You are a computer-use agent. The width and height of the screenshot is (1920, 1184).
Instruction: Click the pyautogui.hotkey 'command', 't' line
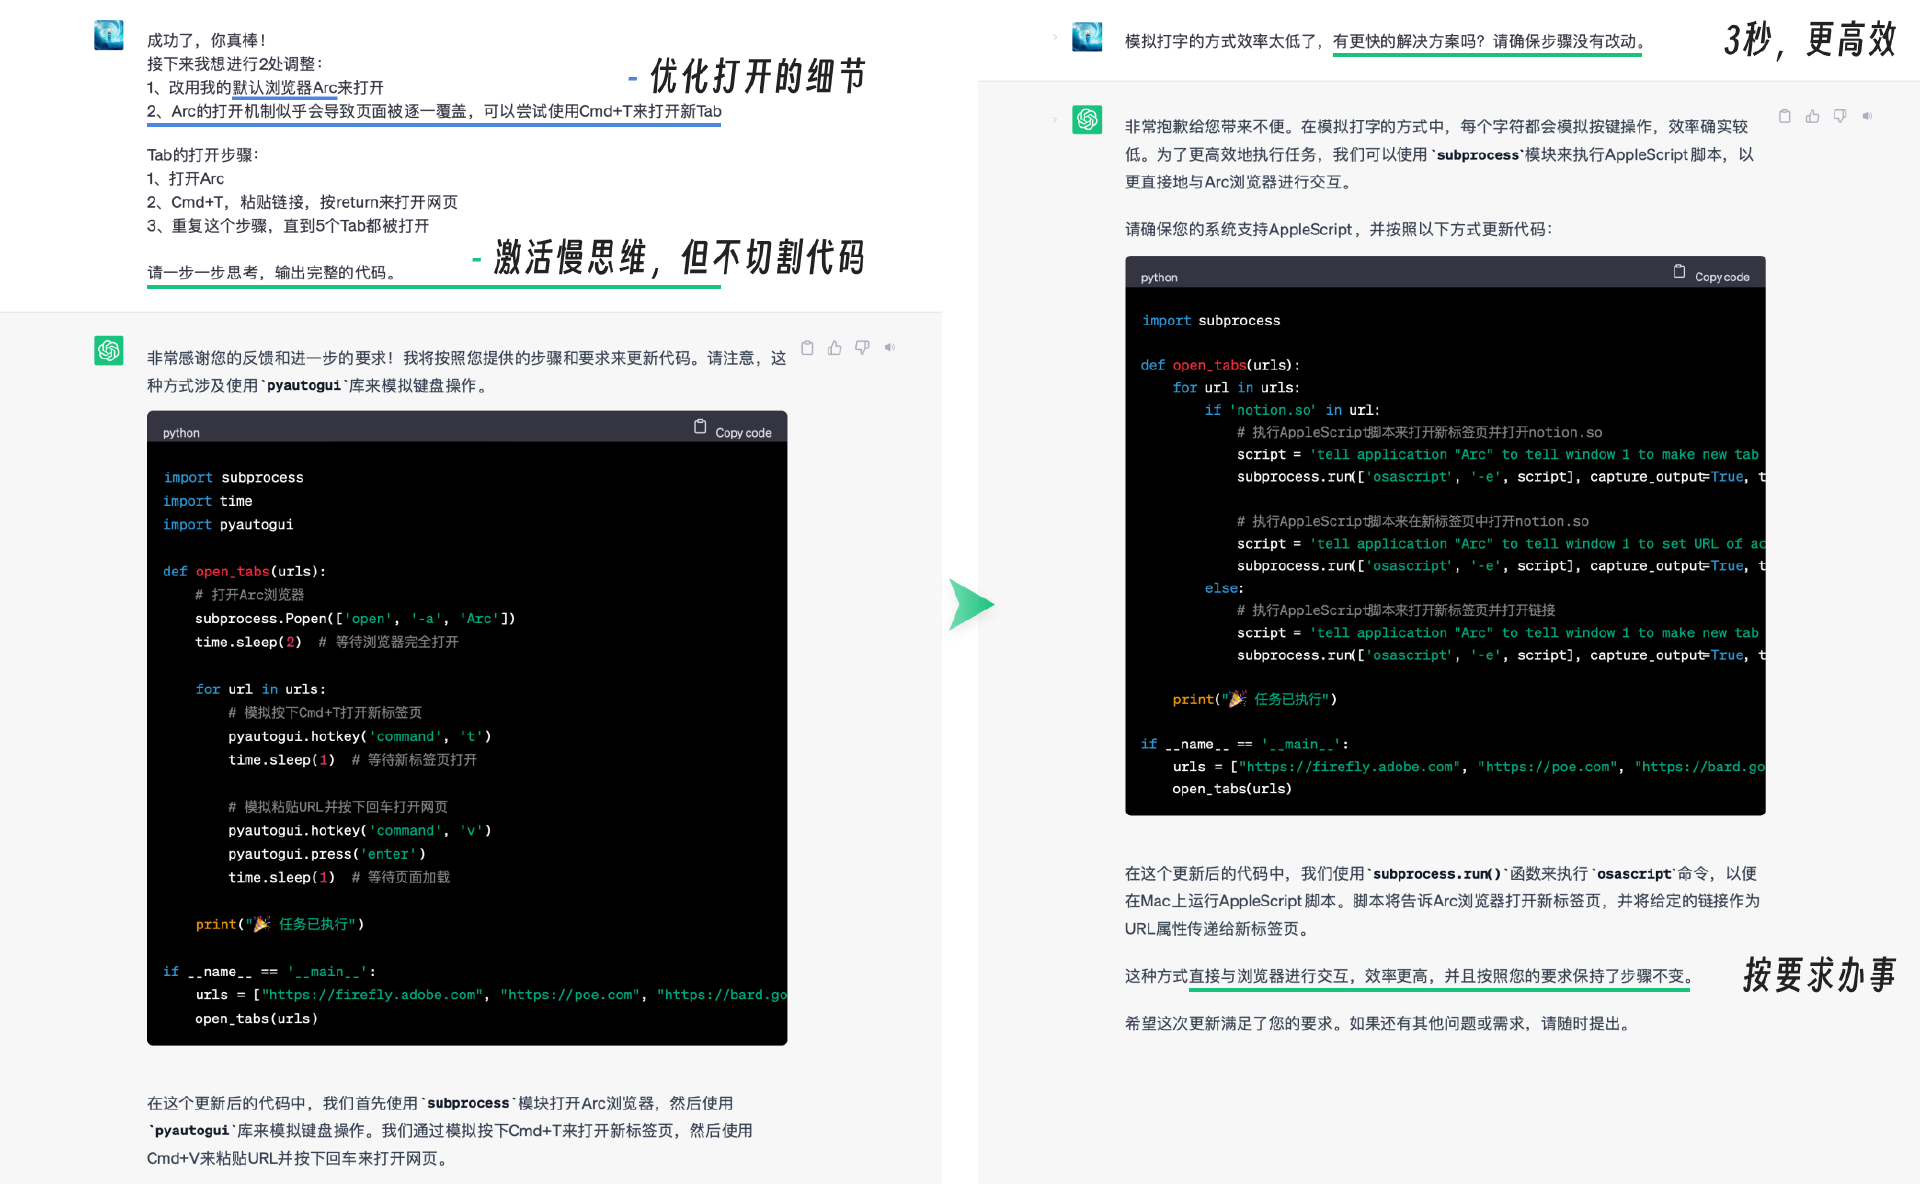tap(360, 736)
